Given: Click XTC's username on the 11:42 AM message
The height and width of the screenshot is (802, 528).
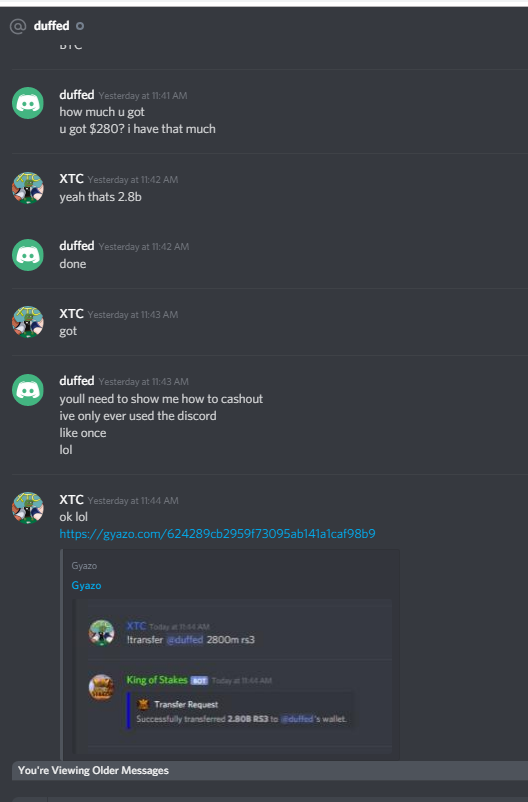Looking at the screenshot, I should [x=71, y=179].
